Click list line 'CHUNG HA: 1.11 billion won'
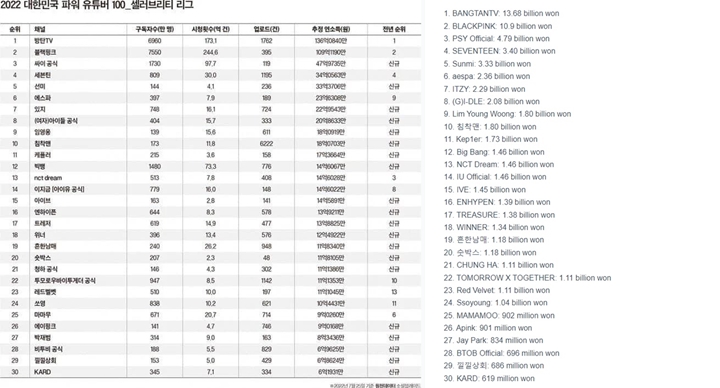This screenshot has height=388, width=720. coord(499,265)
